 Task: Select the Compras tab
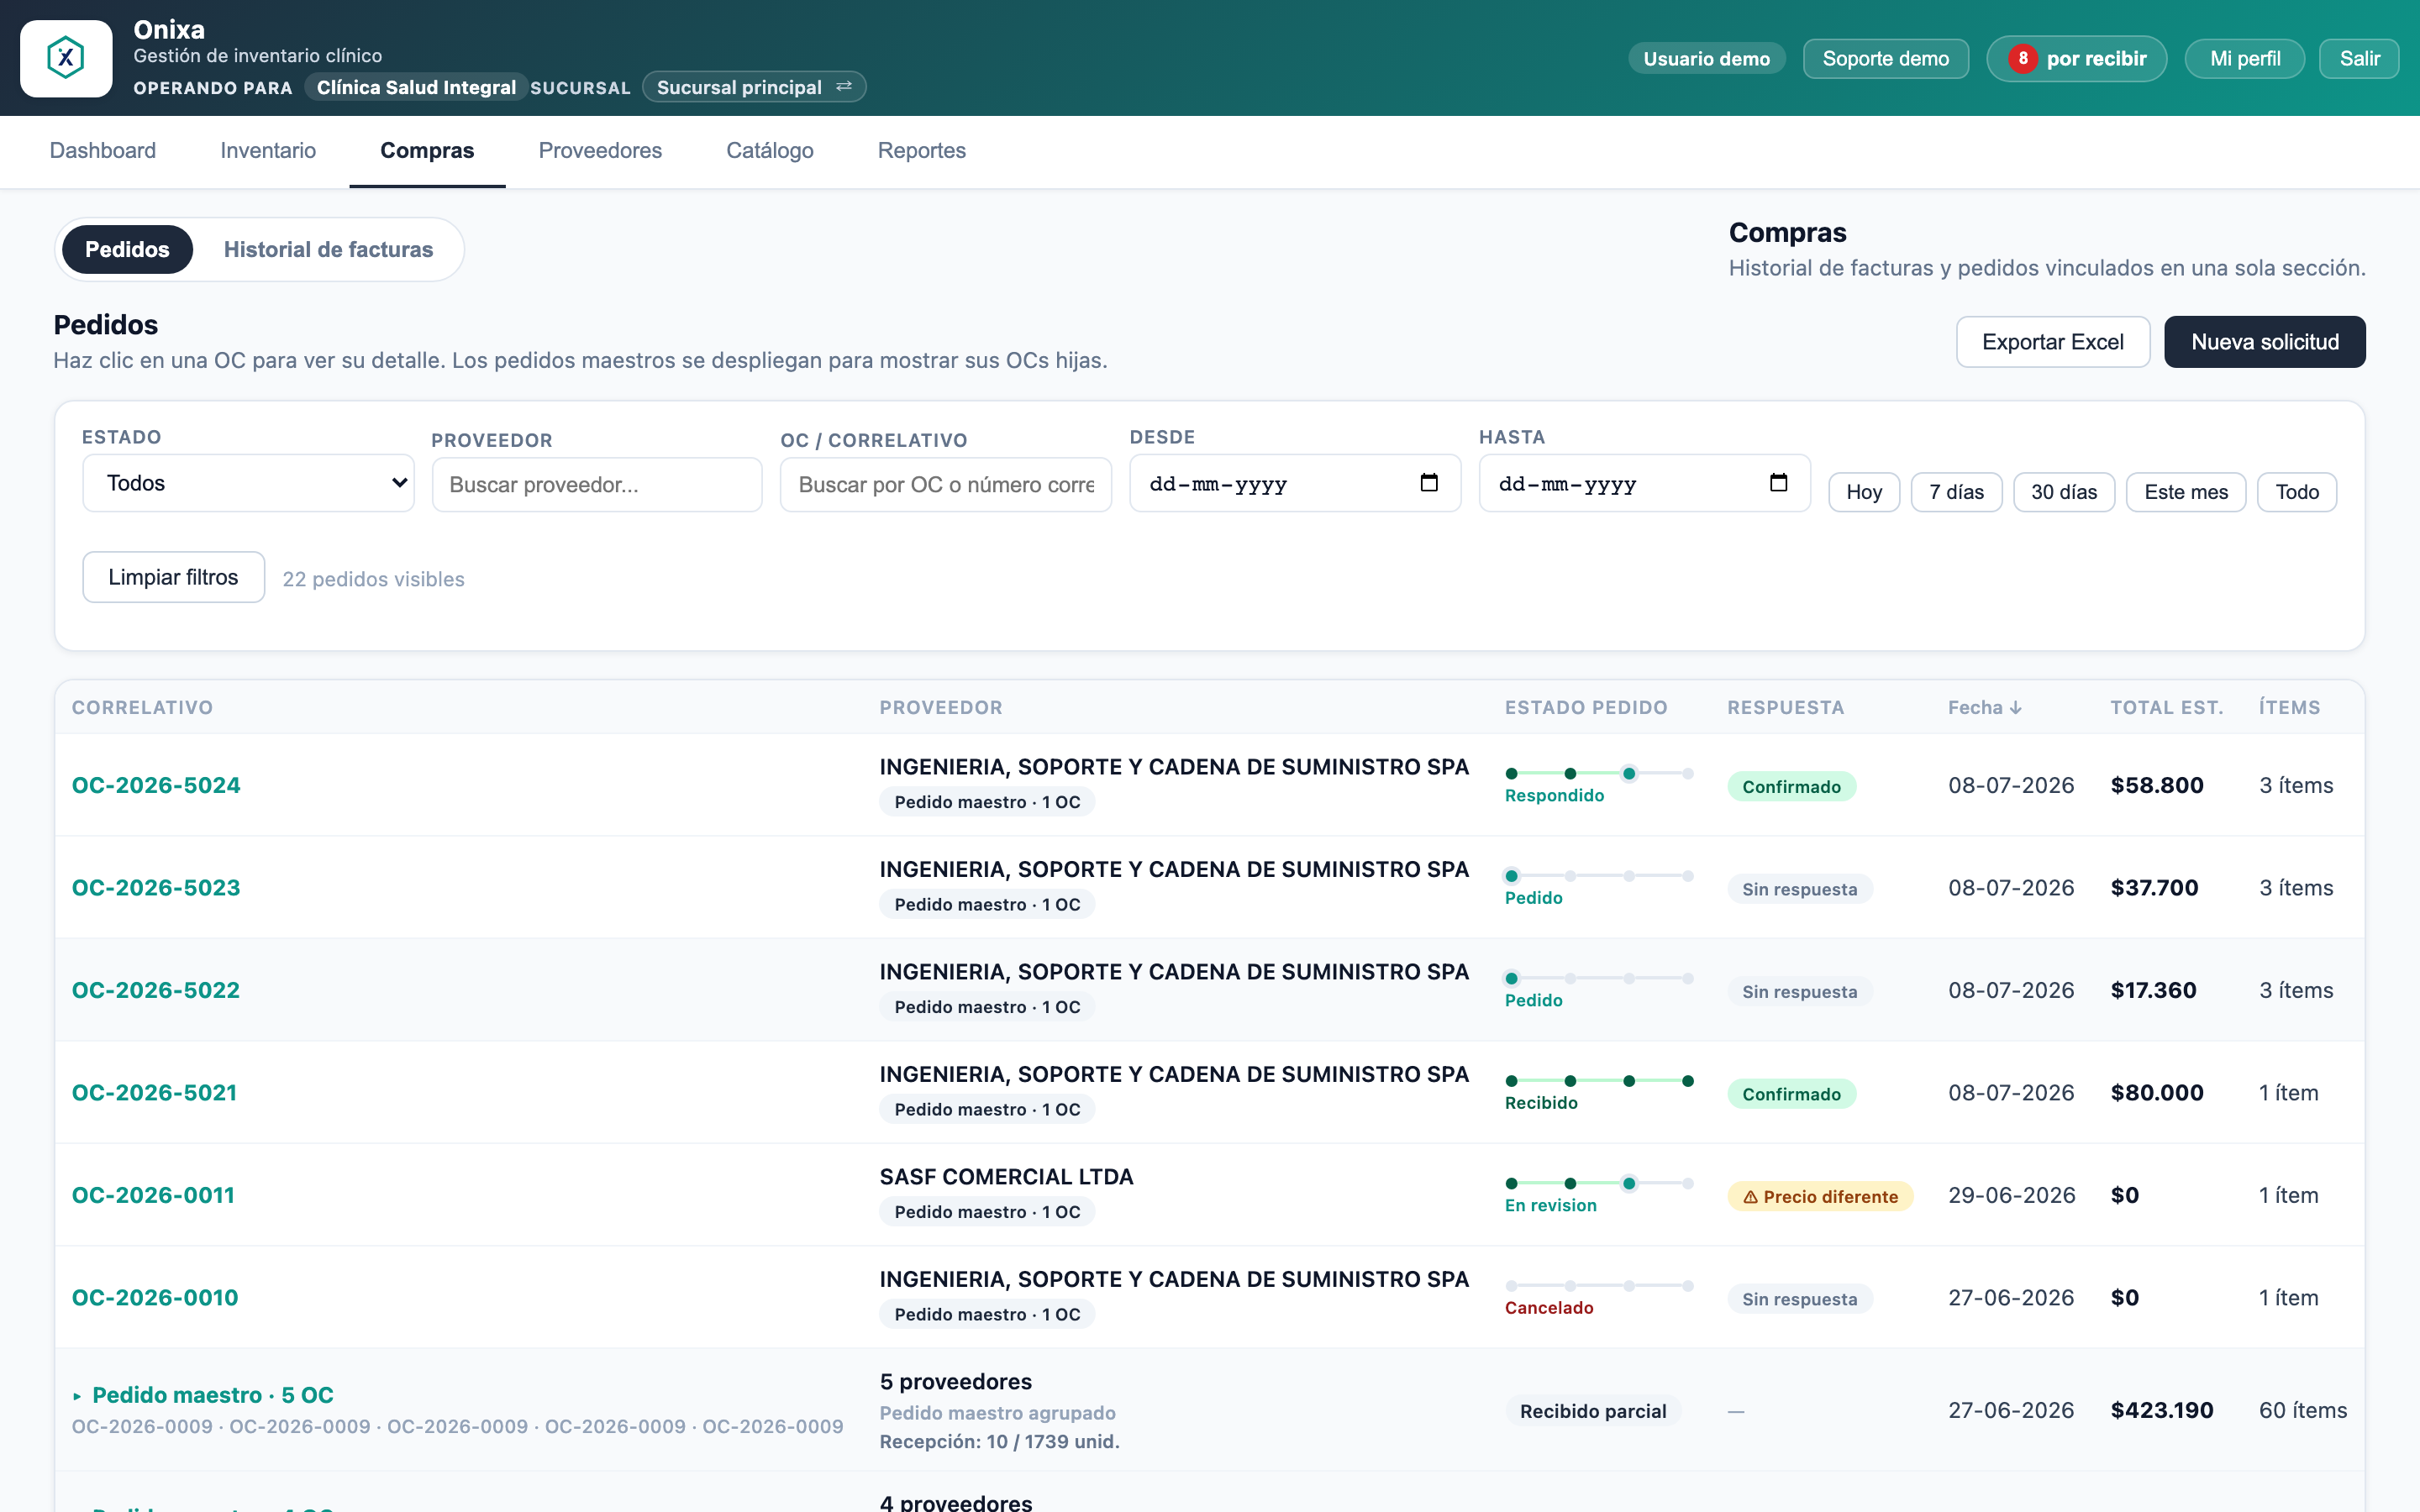[427, 151]
